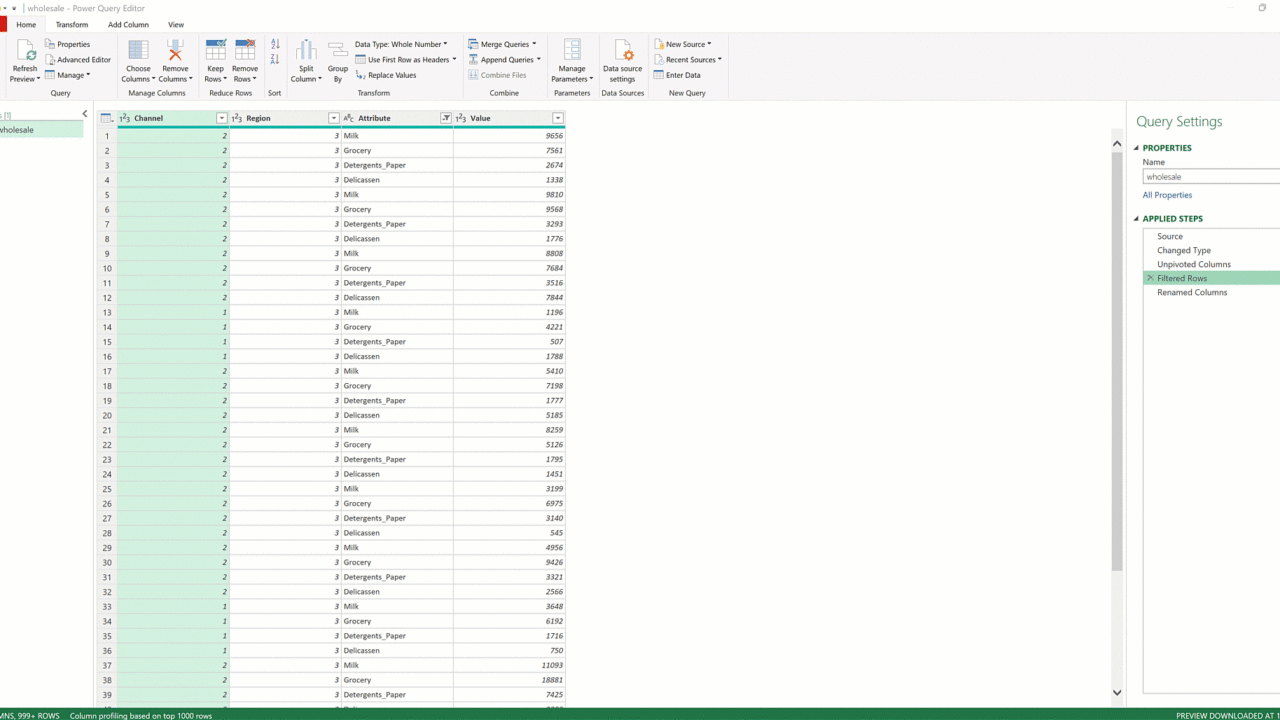Click the Group By icon
The height and width of the screenshot is (720, 1280).
[338, 52]
